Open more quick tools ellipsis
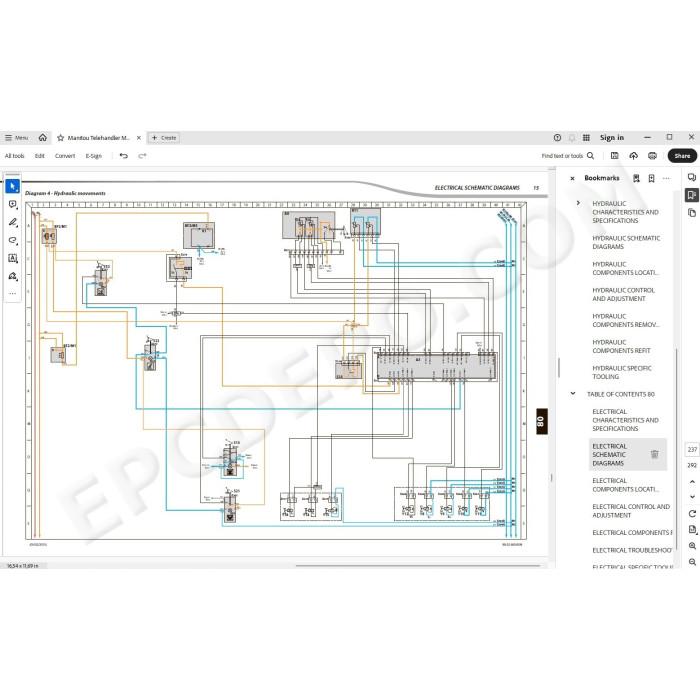The width and height of the screenshot is (700, 700). pyautogui.click(x=12, y=293)
